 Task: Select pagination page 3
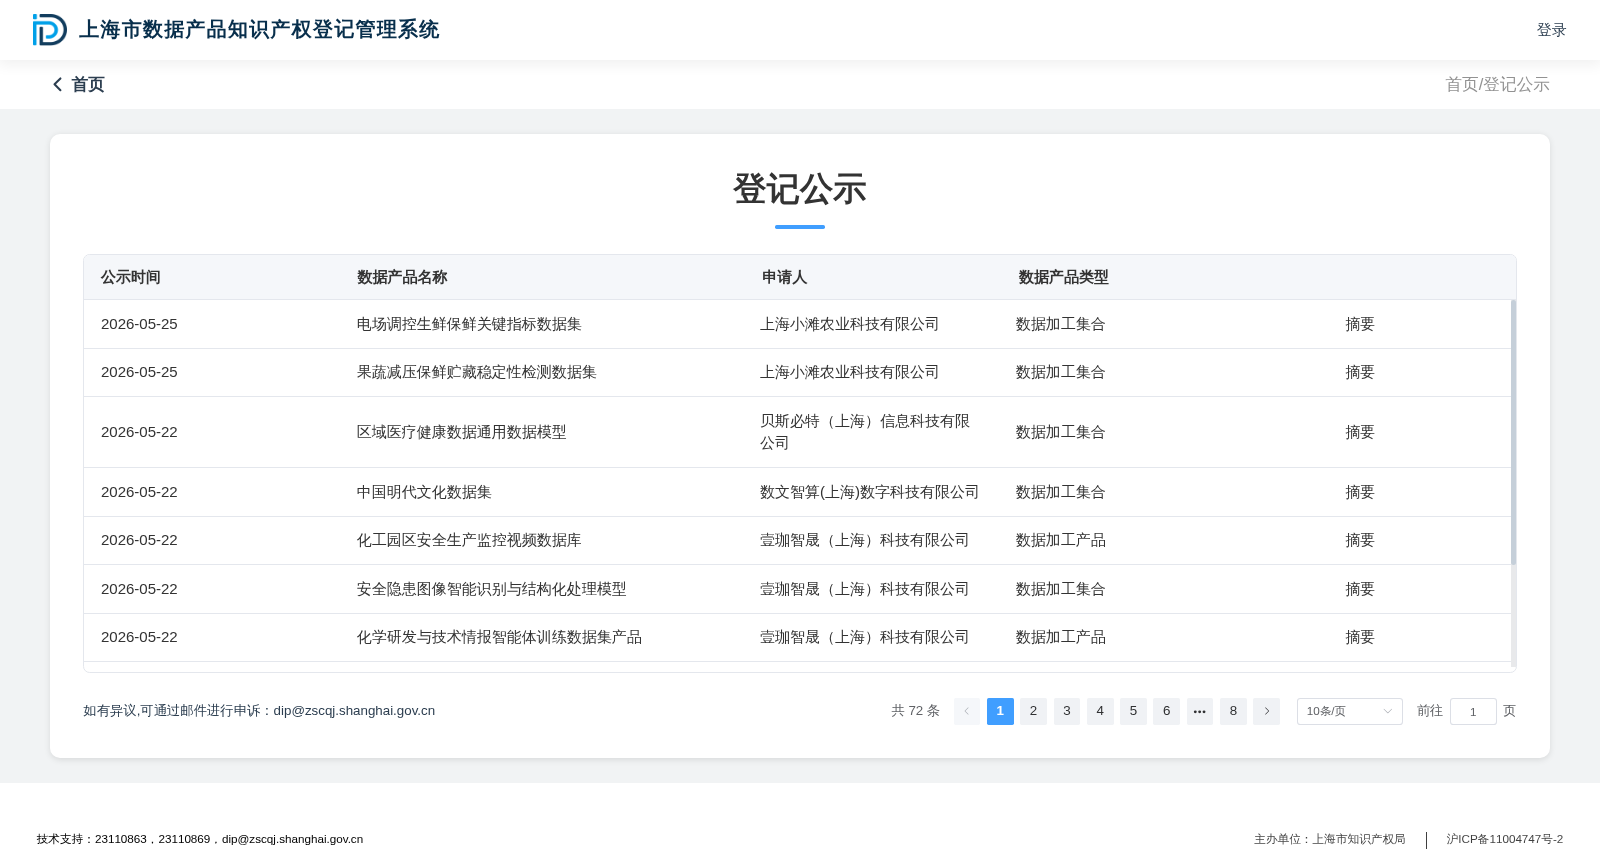[x=1067, y=711]
